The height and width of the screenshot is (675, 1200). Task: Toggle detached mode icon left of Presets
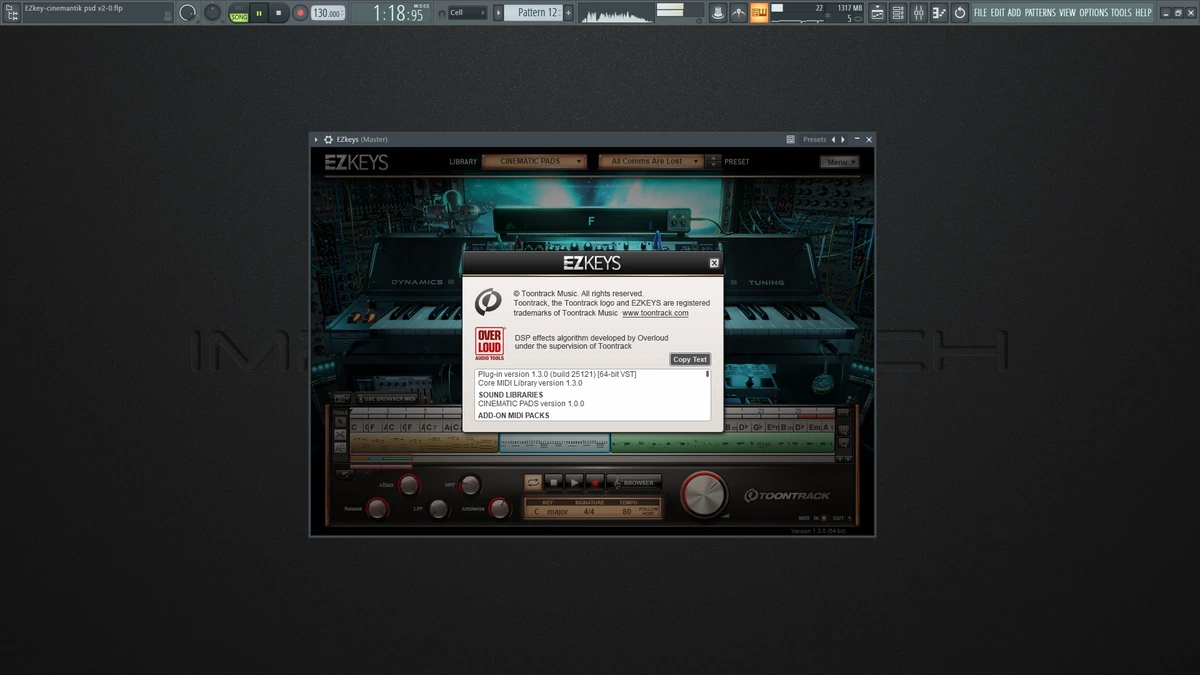point(790,140)
